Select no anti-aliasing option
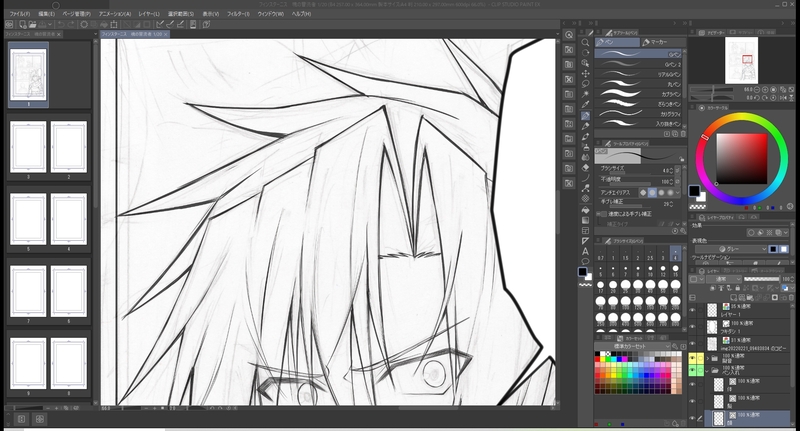The image size is (800, 431). pos(643,193)
